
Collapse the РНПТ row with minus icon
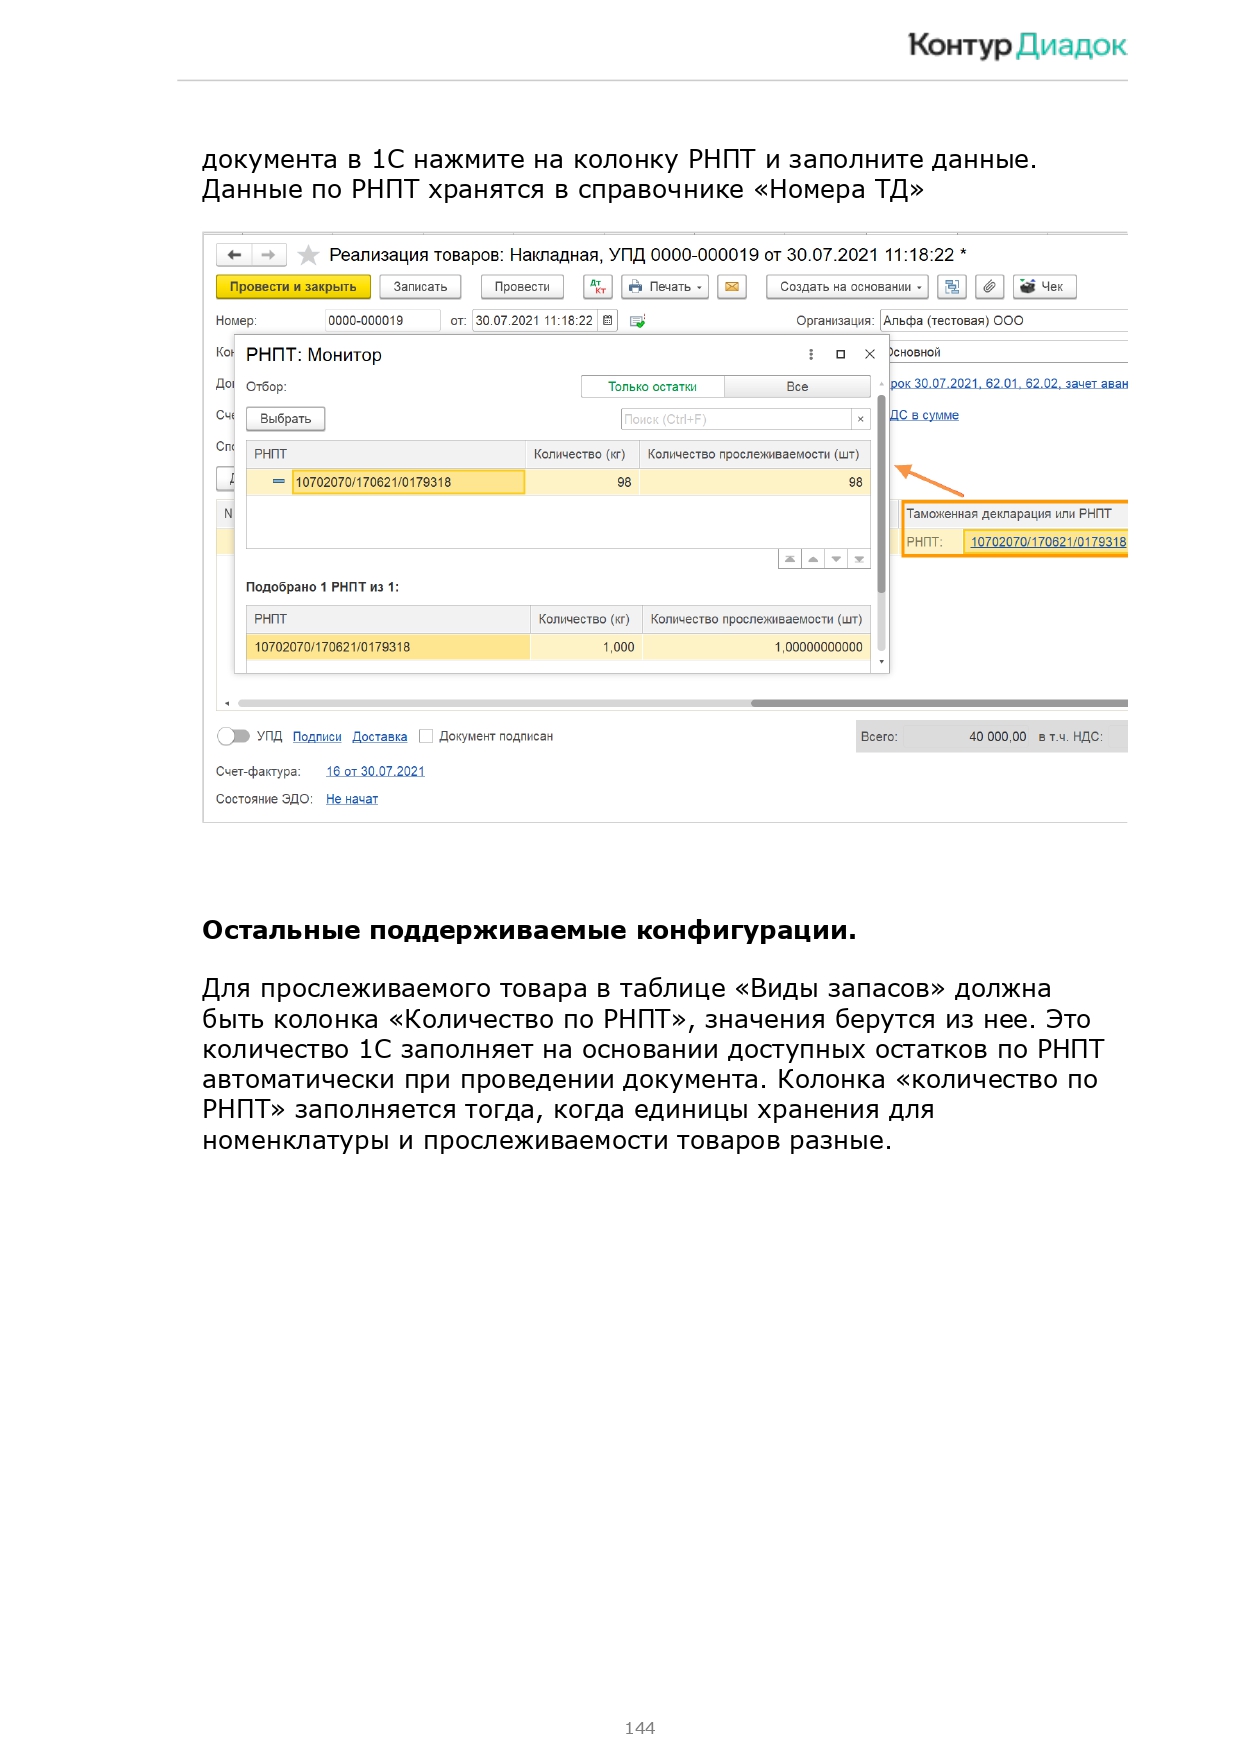(279, 482)
